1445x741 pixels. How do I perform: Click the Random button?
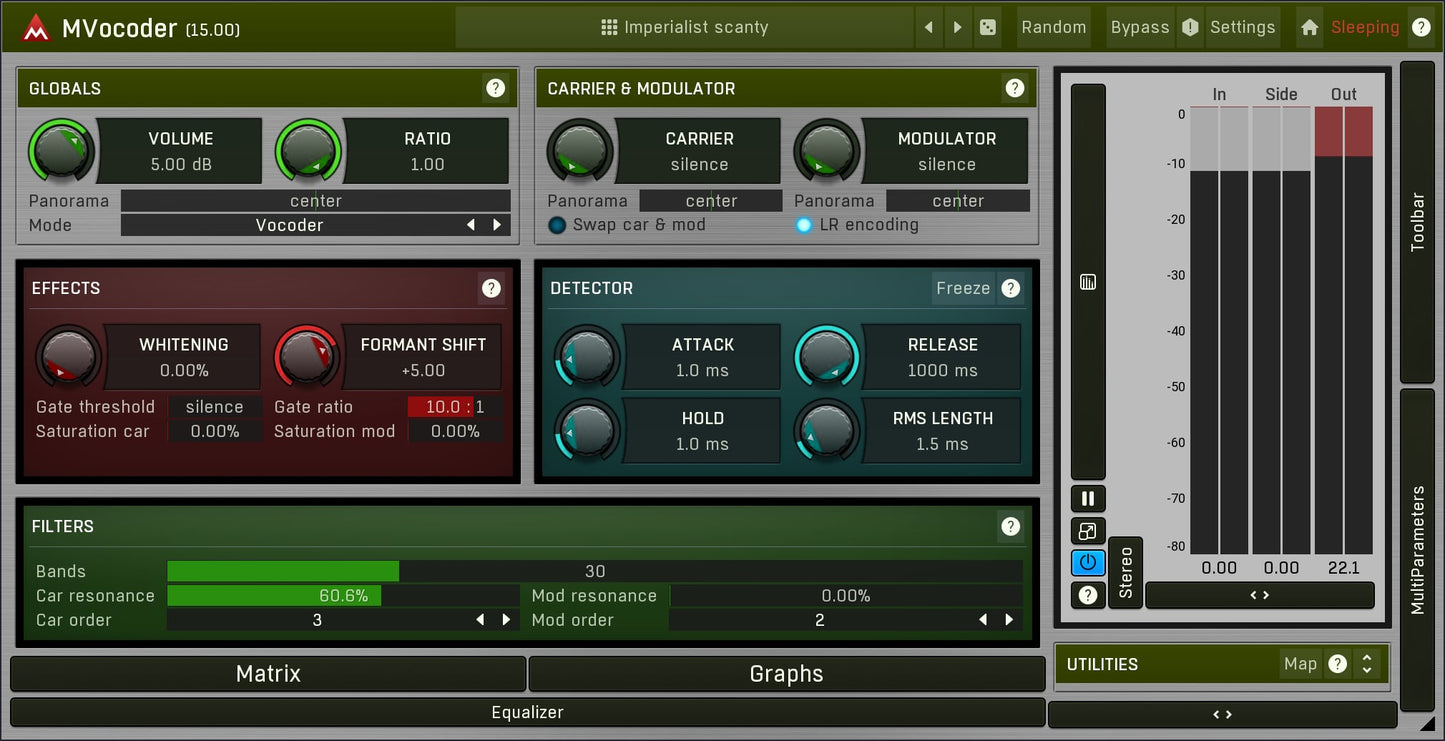click(x=1053, y=27)
